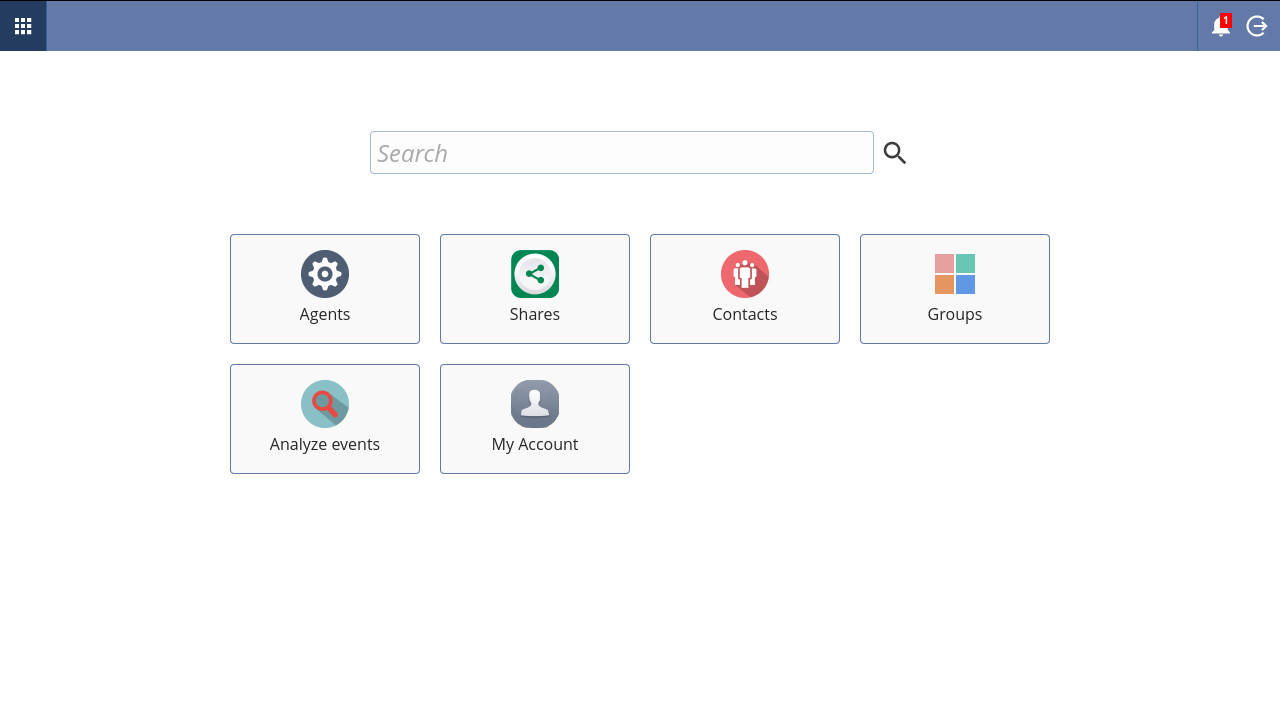1280x720 pixels.
Task: Click the My Account user icon
Action: (x=534, y=403)
